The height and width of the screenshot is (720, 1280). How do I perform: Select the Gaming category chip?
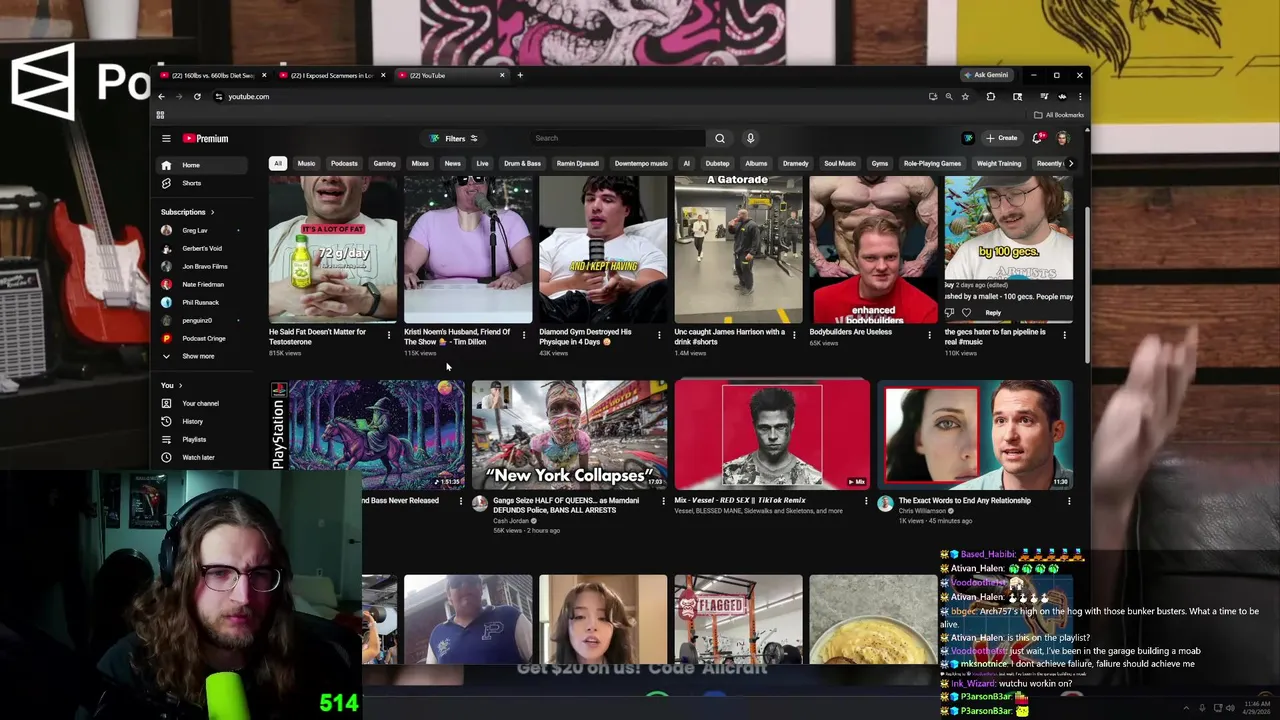click(384, 163)
